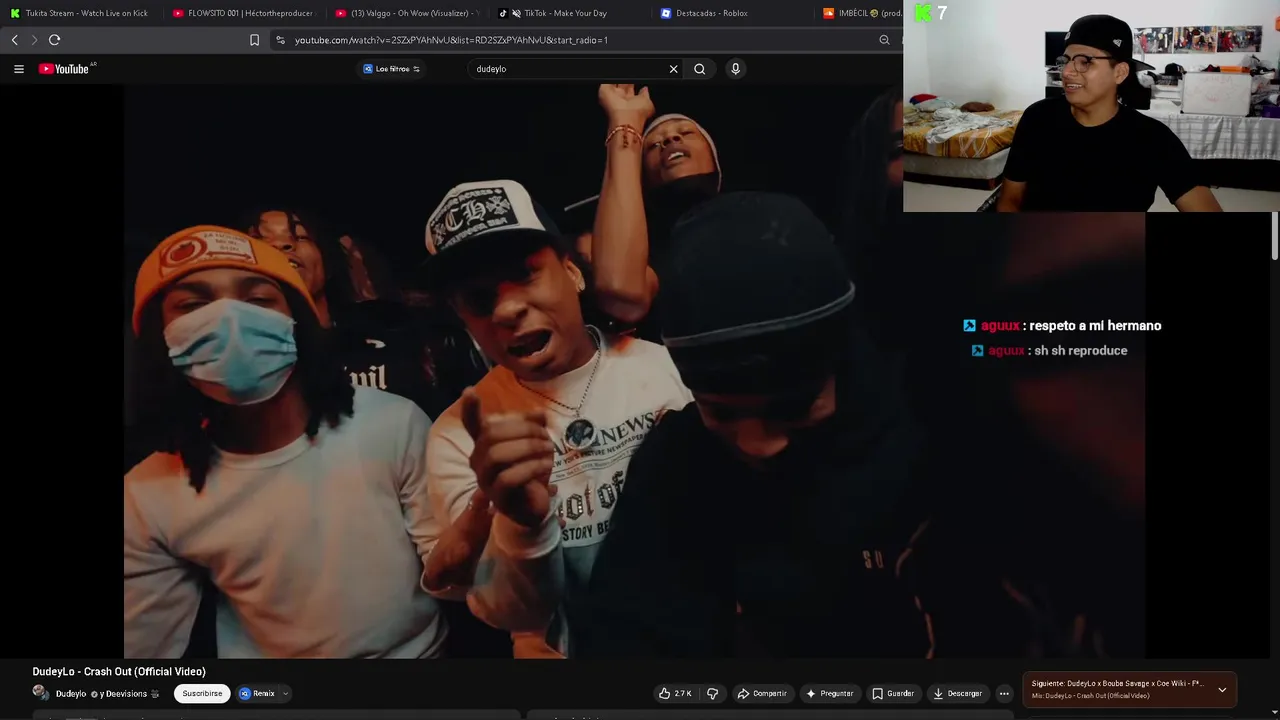This screenshot has height=720, width=1280.
Task: Dislike the video with thumbs down
Action: pos(712,693)
